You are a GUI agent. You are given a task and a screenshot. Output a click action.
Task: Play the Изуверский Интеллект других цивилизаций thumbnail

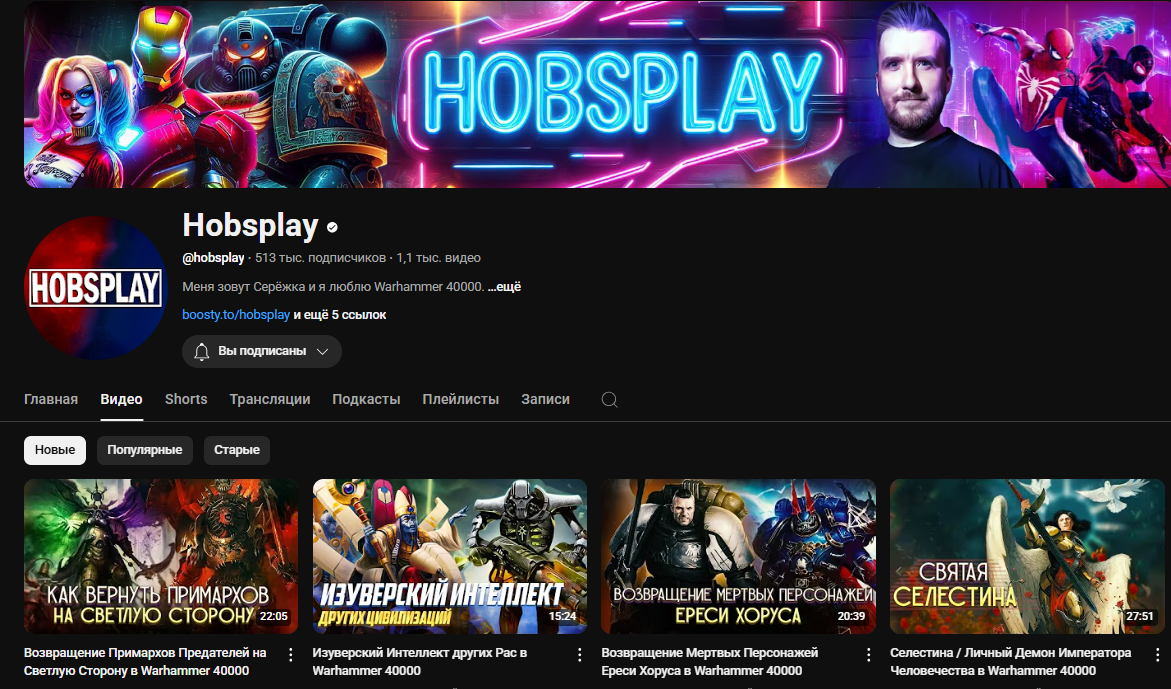pyautogui.click(x=450, y=556)
